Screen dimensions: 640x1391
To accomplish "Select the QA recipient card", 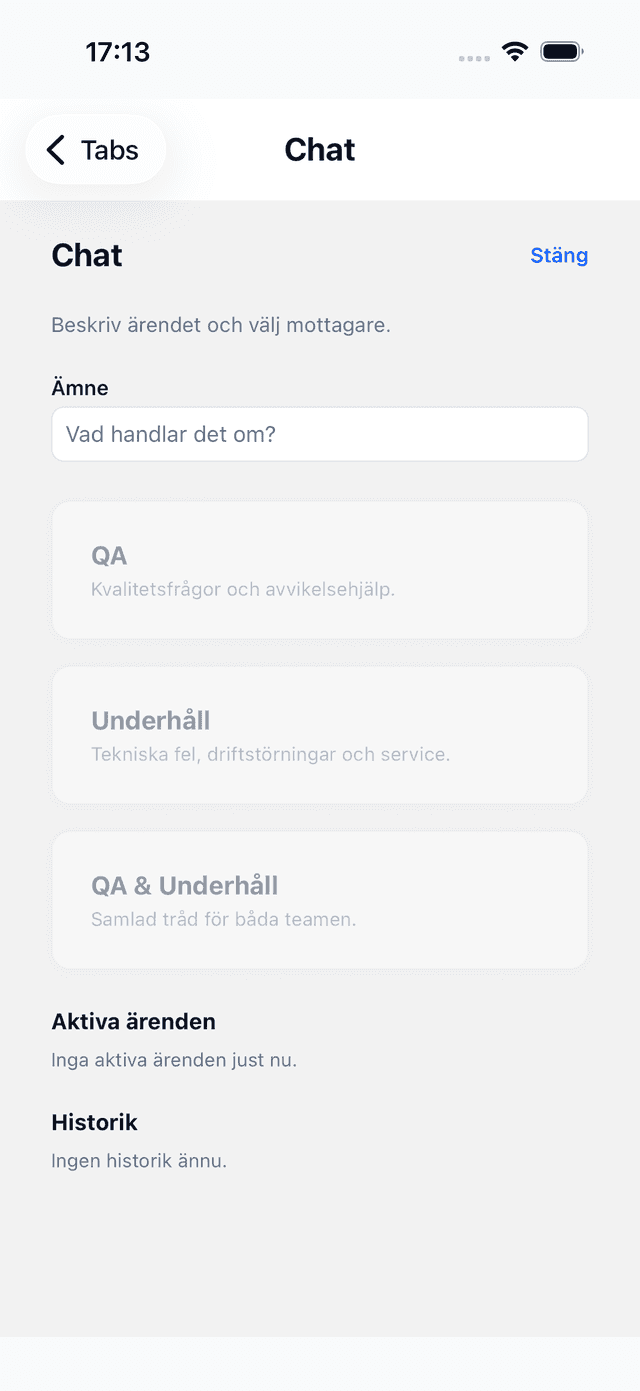I will pyautogui.click(x=320, y=570).
